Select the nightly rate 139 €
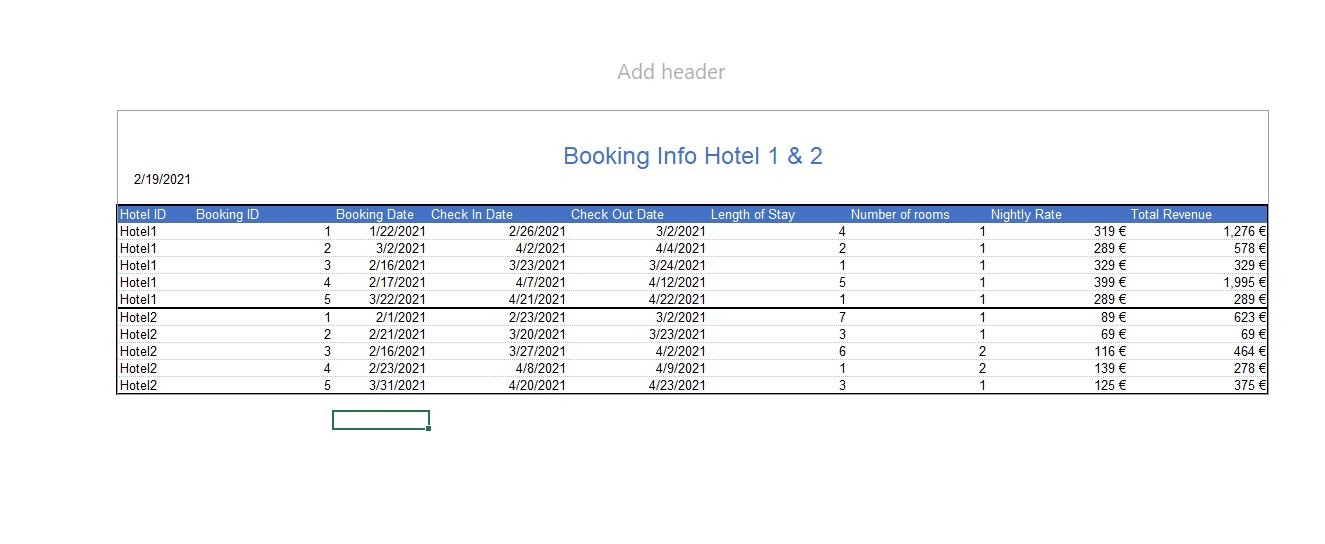The height and width of the screenshot is (544, 1325). pos(1110,368)
